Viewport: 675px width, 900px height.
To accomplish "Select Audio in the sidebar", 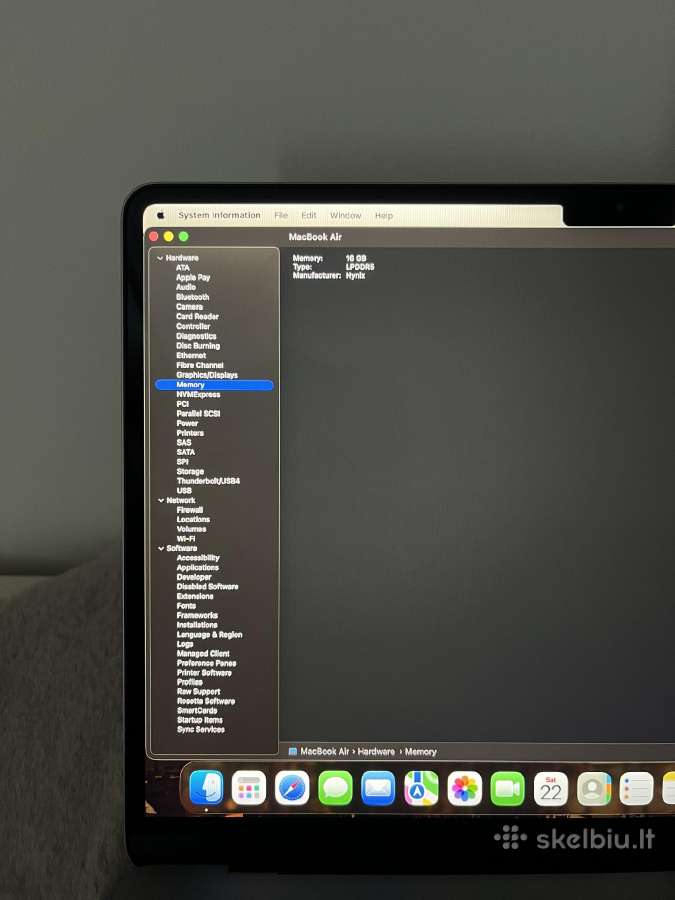I will click(186, 287).
